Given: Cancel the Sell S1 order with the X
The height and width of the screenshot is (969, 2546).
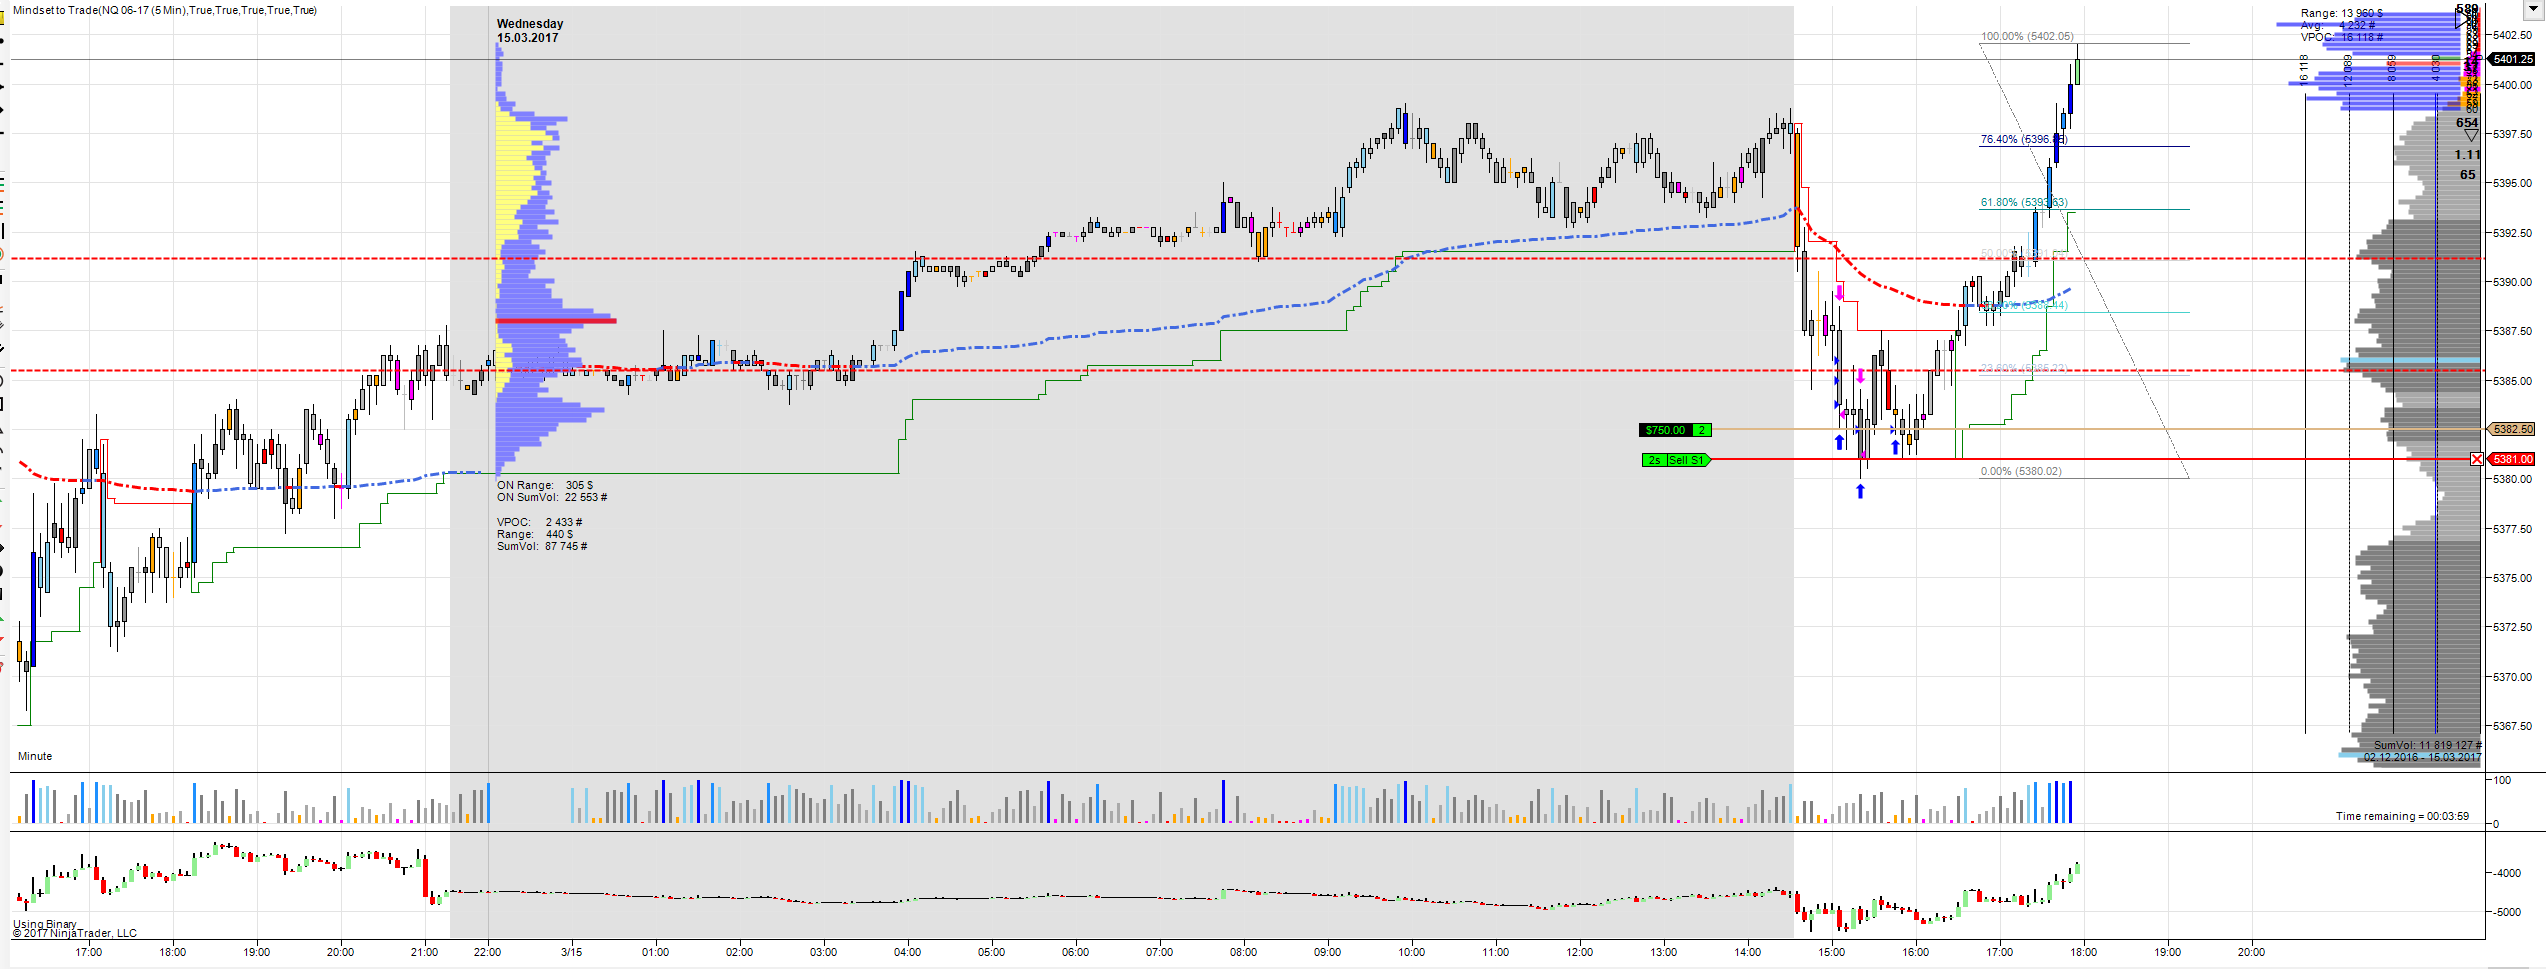Looking at the screenshot, I should [2476, 459].
